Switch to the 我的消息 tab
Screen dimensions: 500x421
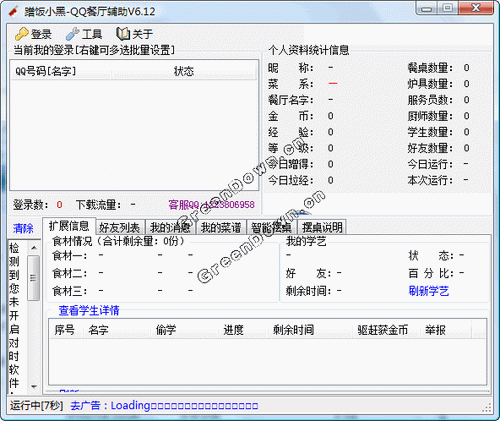170,228
